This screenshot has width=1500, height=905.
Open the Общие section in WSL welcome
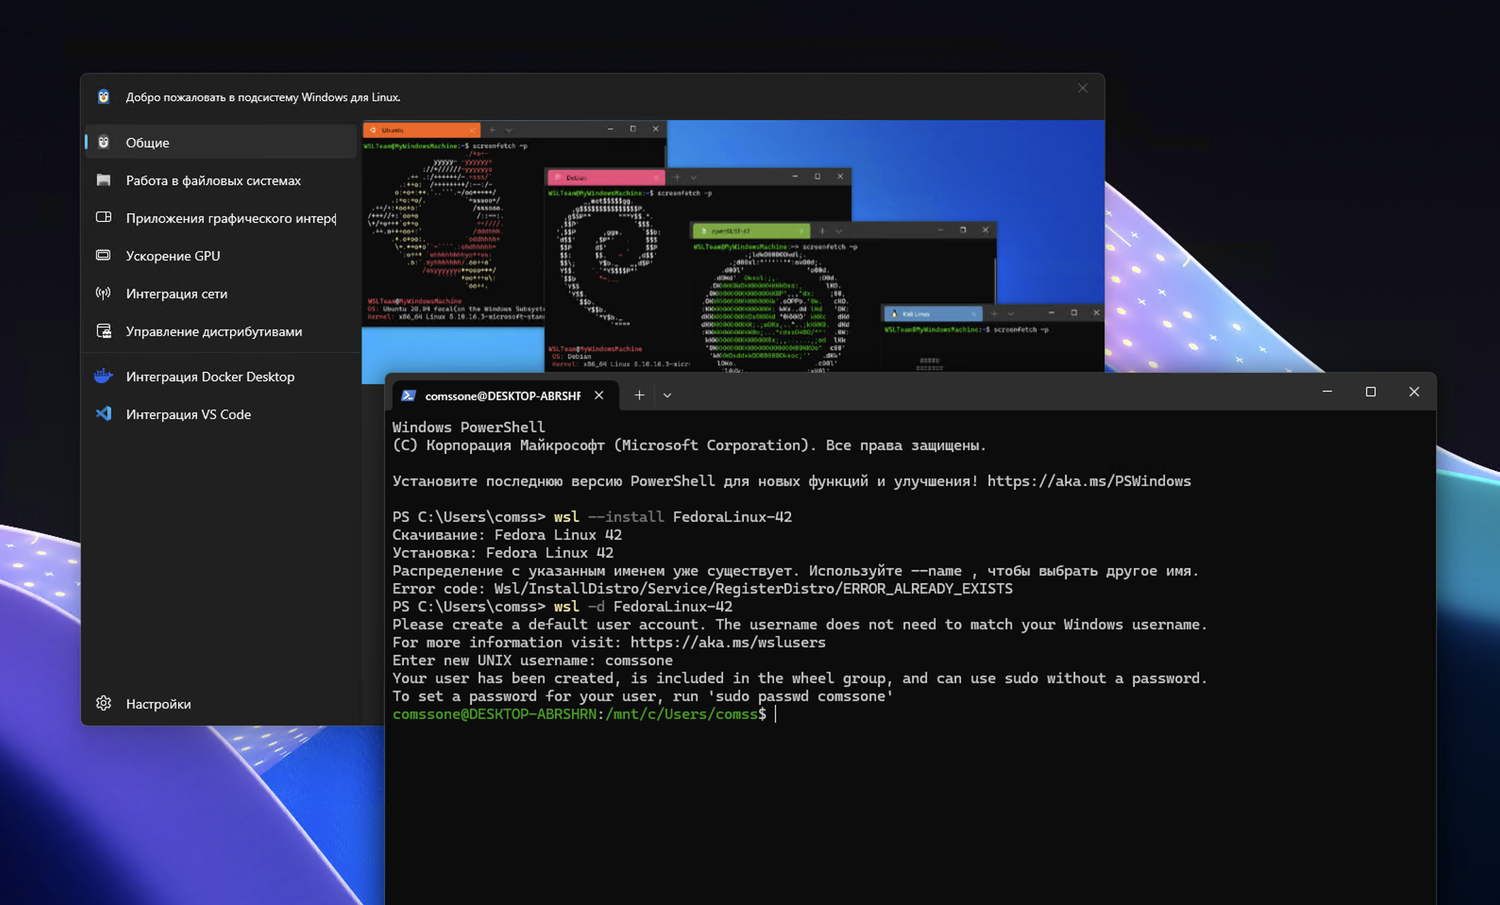221,142
